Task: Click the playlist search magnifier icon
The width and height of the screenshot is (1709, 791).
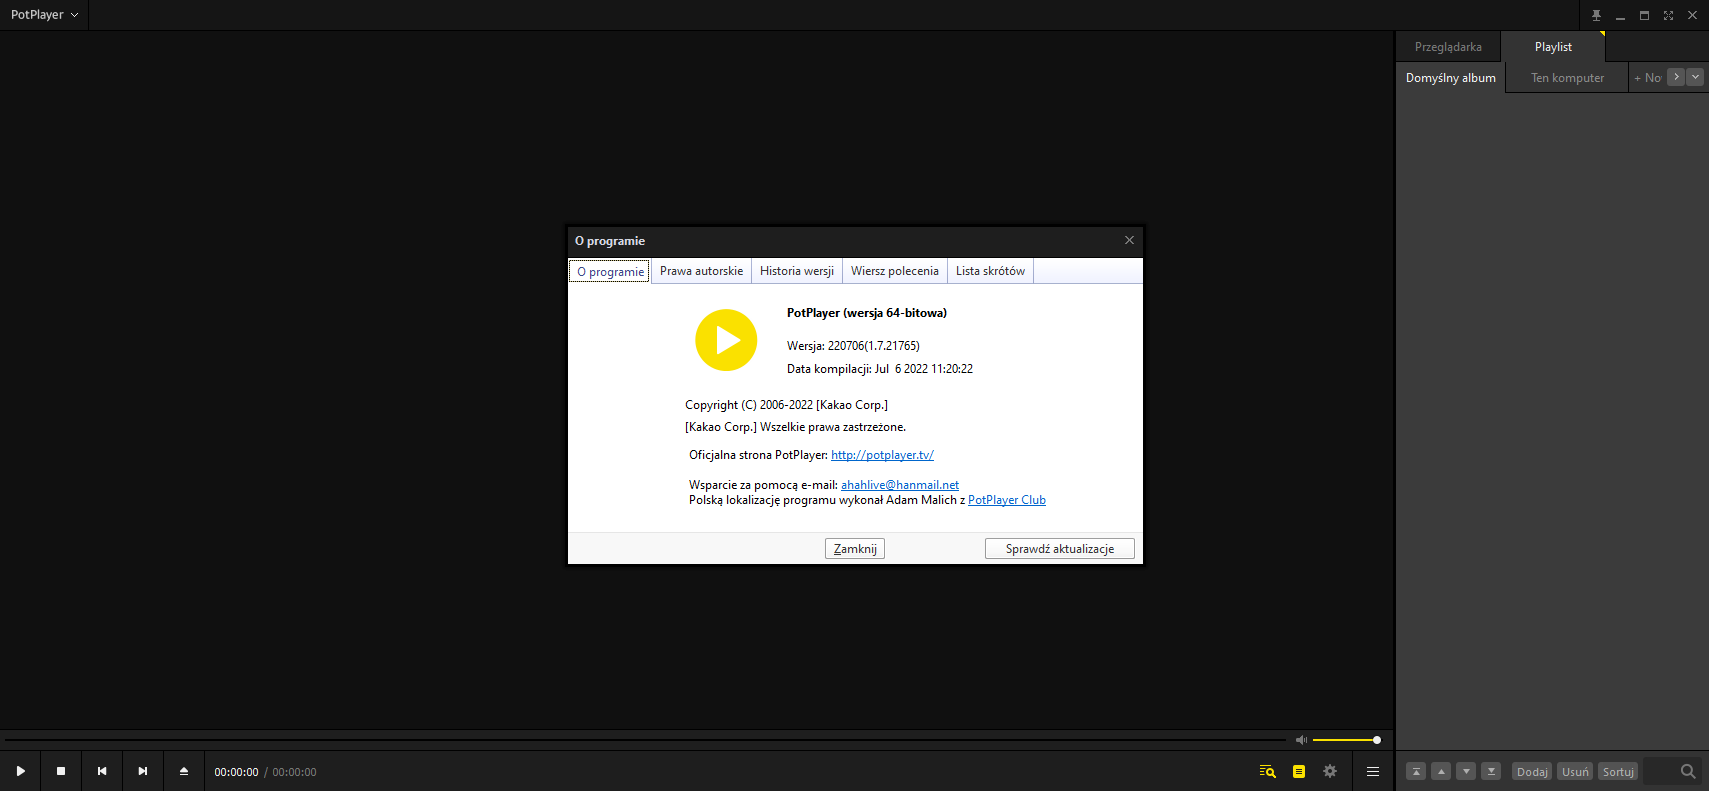Action: pyautogui.click(x=1688, y=771)
